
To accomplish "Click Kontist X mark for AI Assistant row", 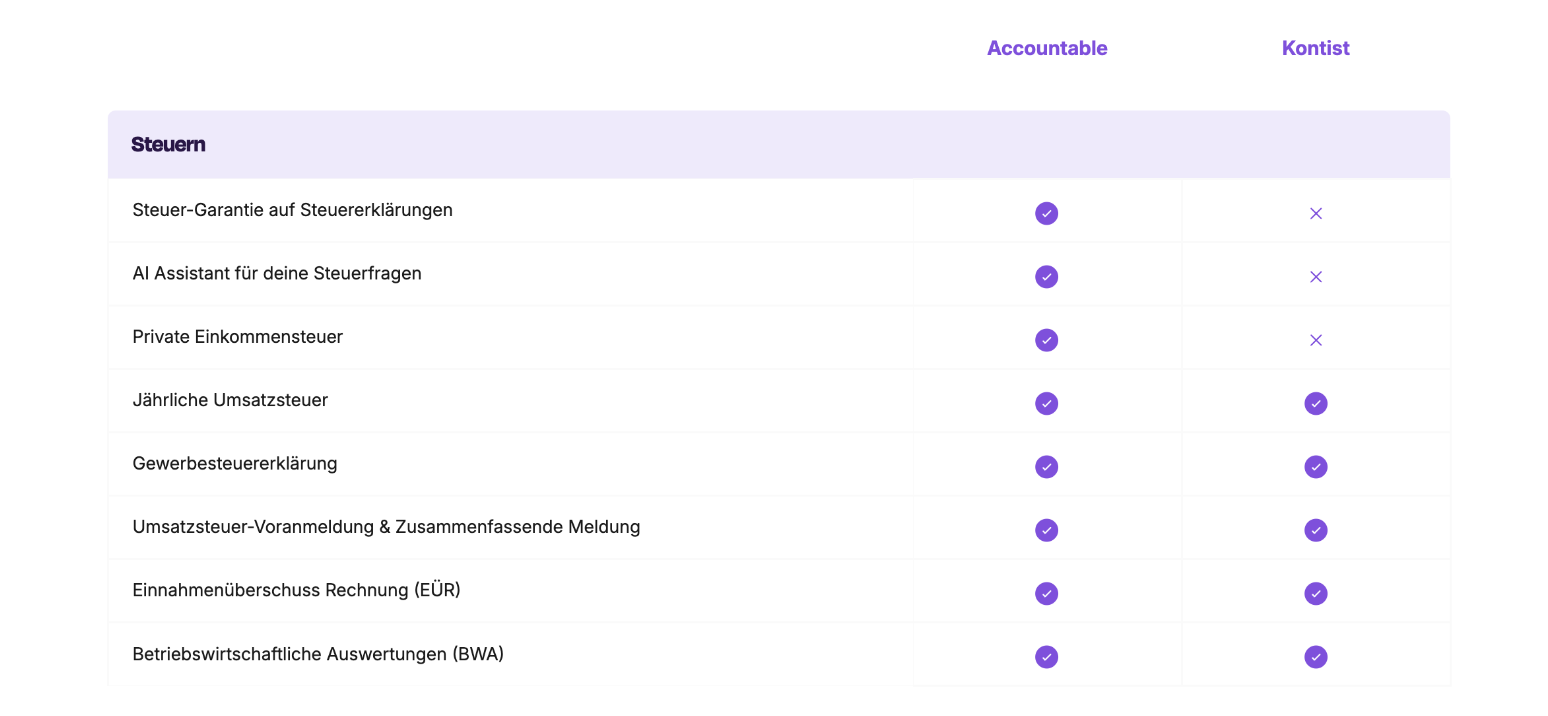I will click(1315, 277).
